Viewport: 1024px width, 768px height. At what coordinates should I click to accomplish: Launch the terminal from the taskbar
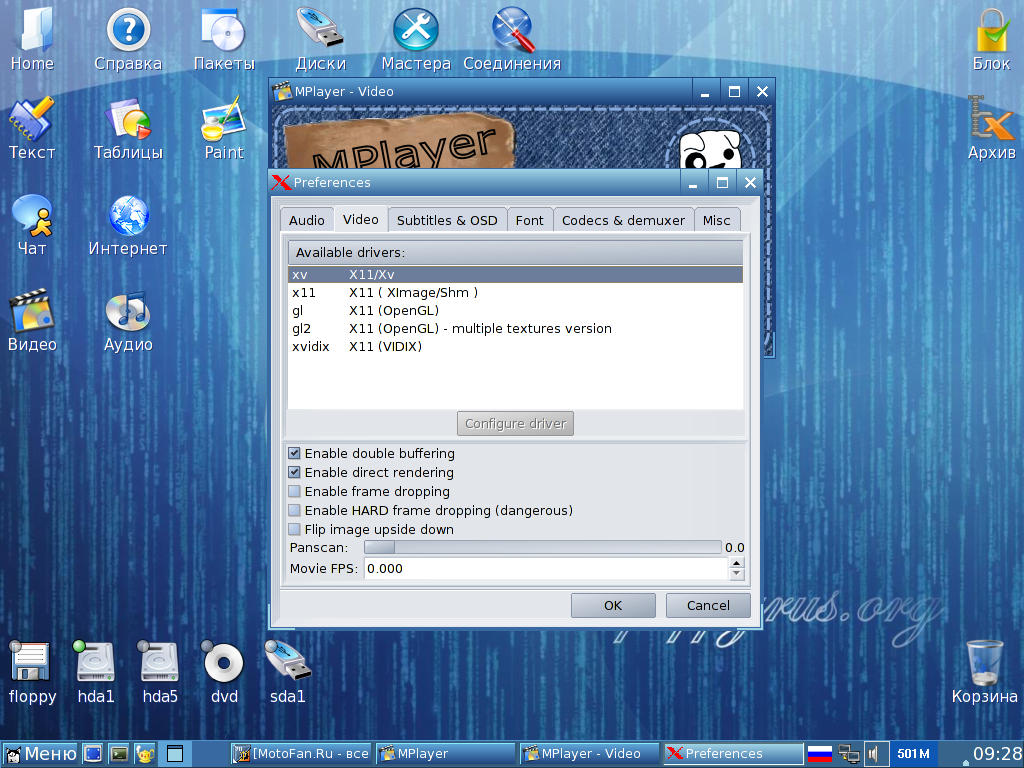coord(119,754)
